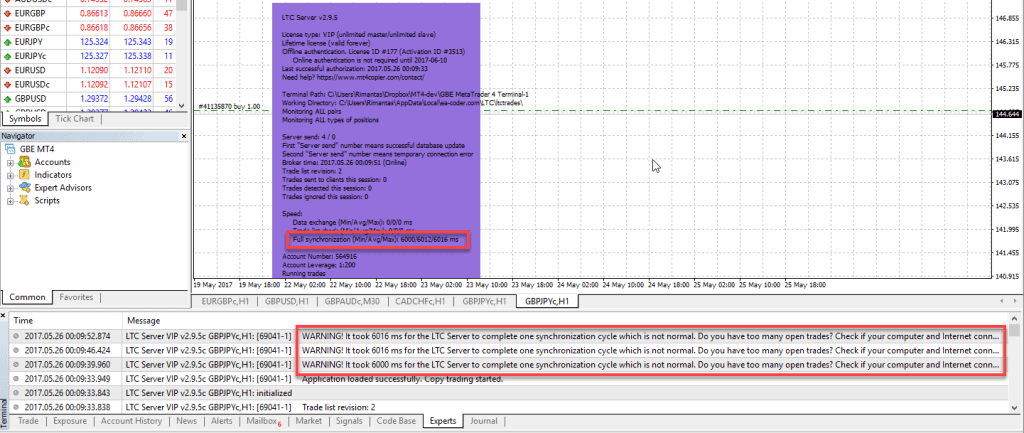1024x433 pixels.
Task: Close the Navigator panel
Action: click(x=184, y=136)
